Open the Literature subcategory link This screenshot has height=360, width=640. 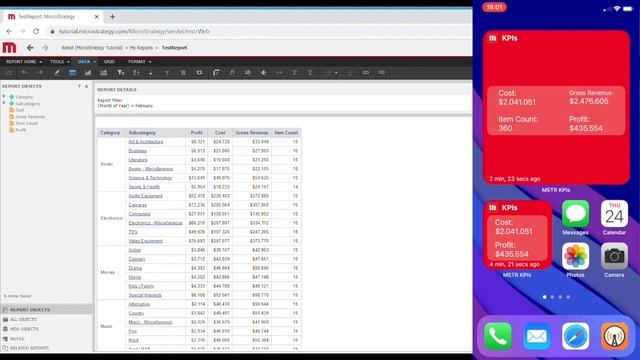click(138, 160)
